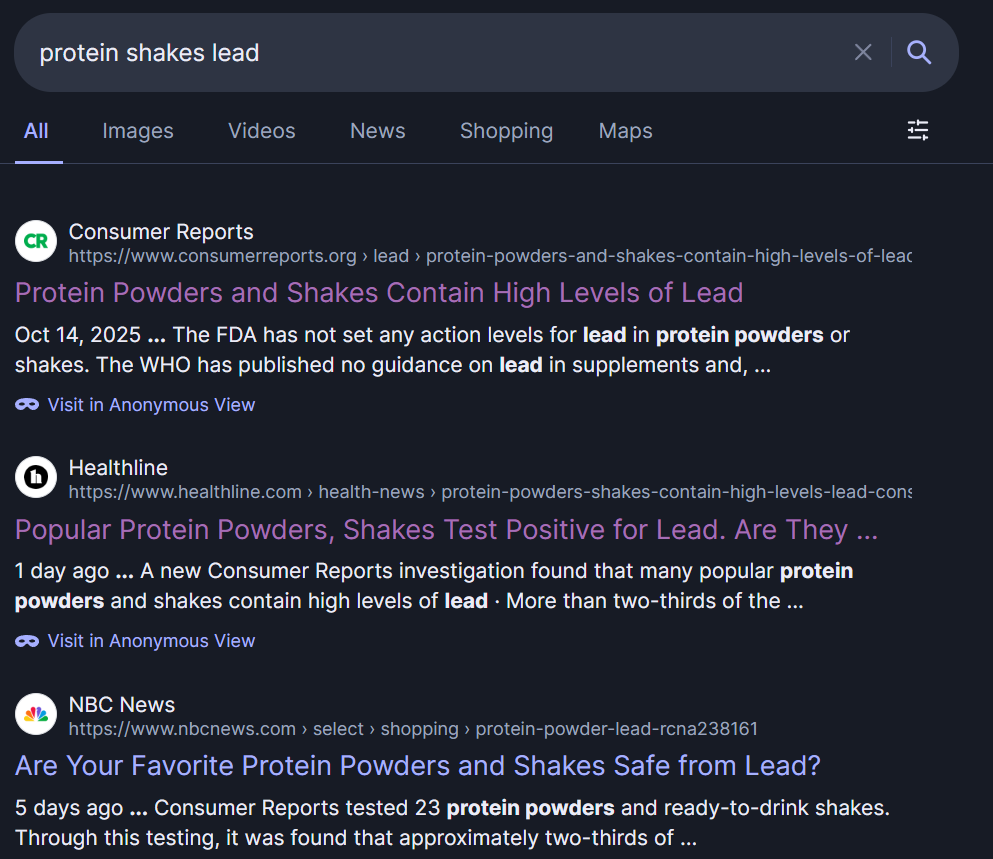The width and height of the screenshot is (993, 859).
Task: Switch to the Shopping tab
Action: point(507,130)
